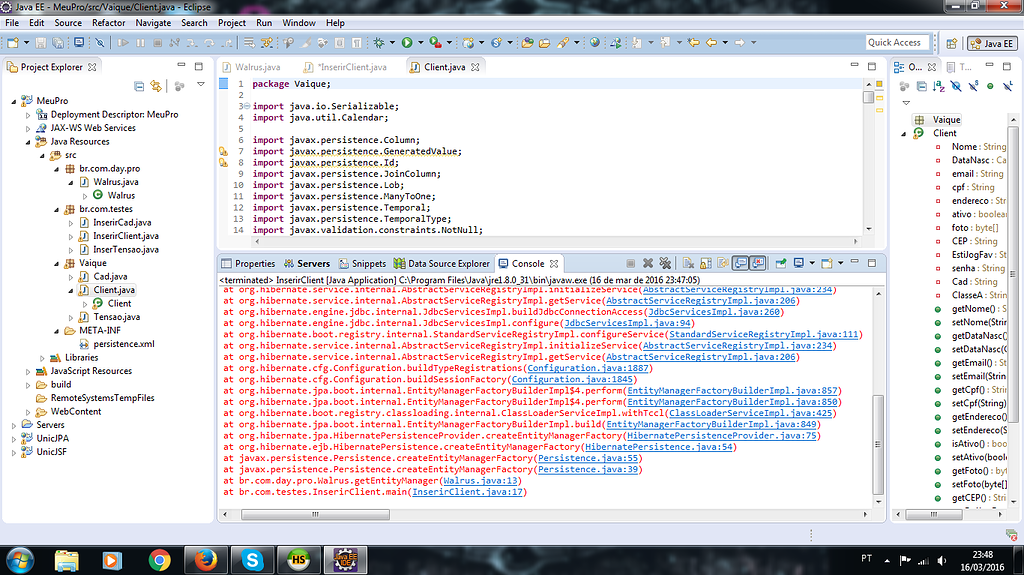Toggle show console on standard output change

(739, 263)
